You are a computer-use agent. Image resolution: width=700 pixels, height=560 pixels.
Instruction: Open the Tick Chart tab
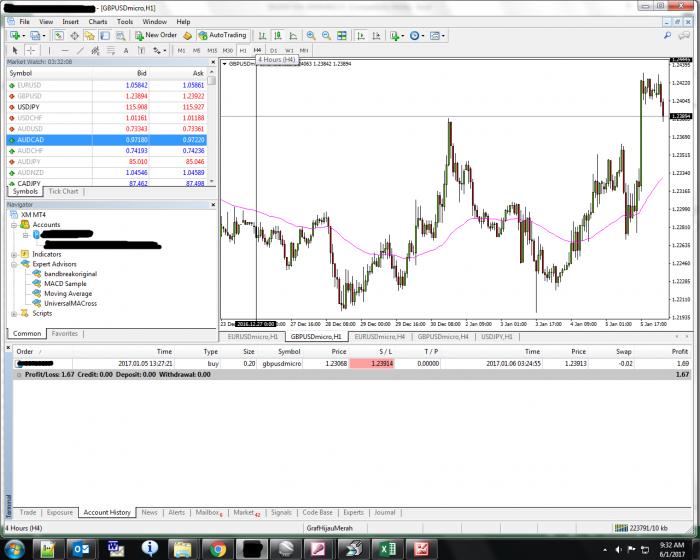point(63,191)
